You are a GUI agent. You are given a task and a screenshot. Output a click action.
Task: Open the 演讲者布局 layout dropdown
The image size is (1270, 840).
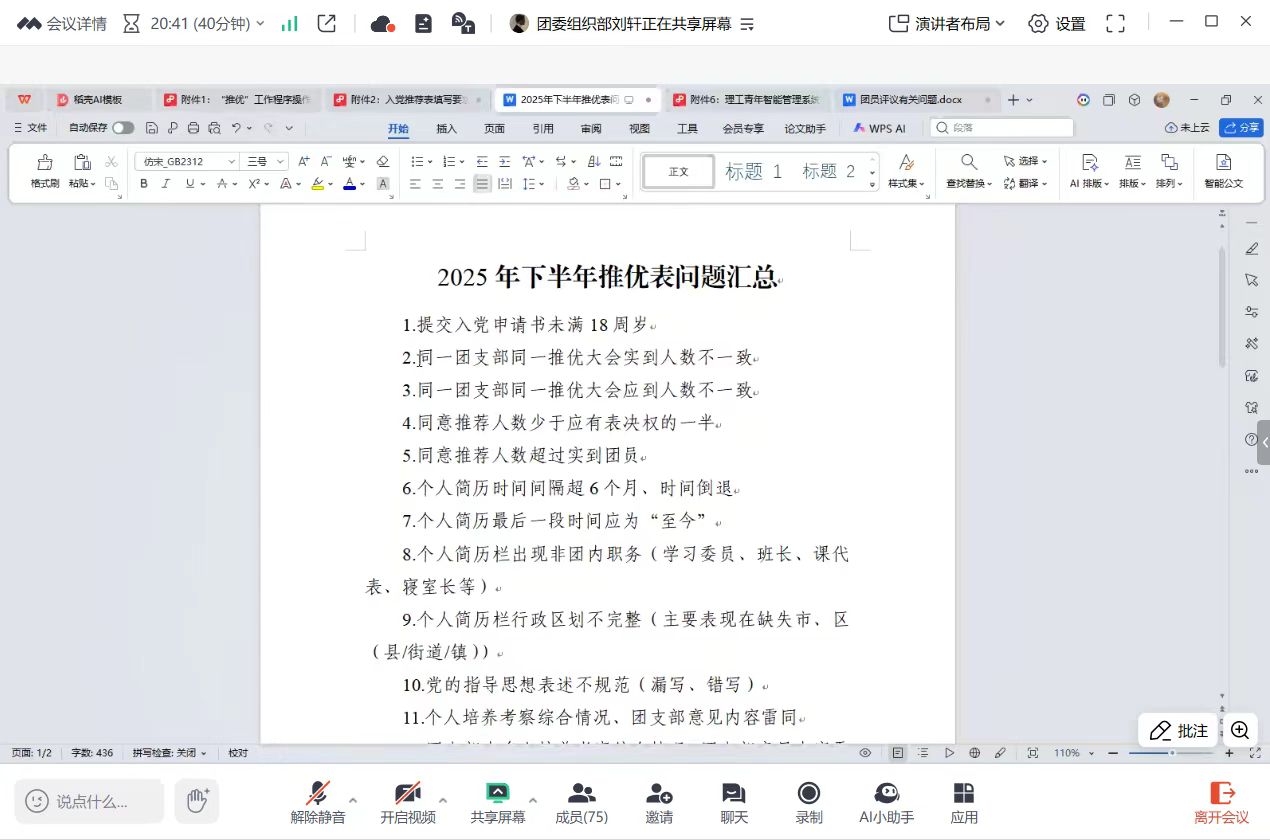tap(947, 23)
